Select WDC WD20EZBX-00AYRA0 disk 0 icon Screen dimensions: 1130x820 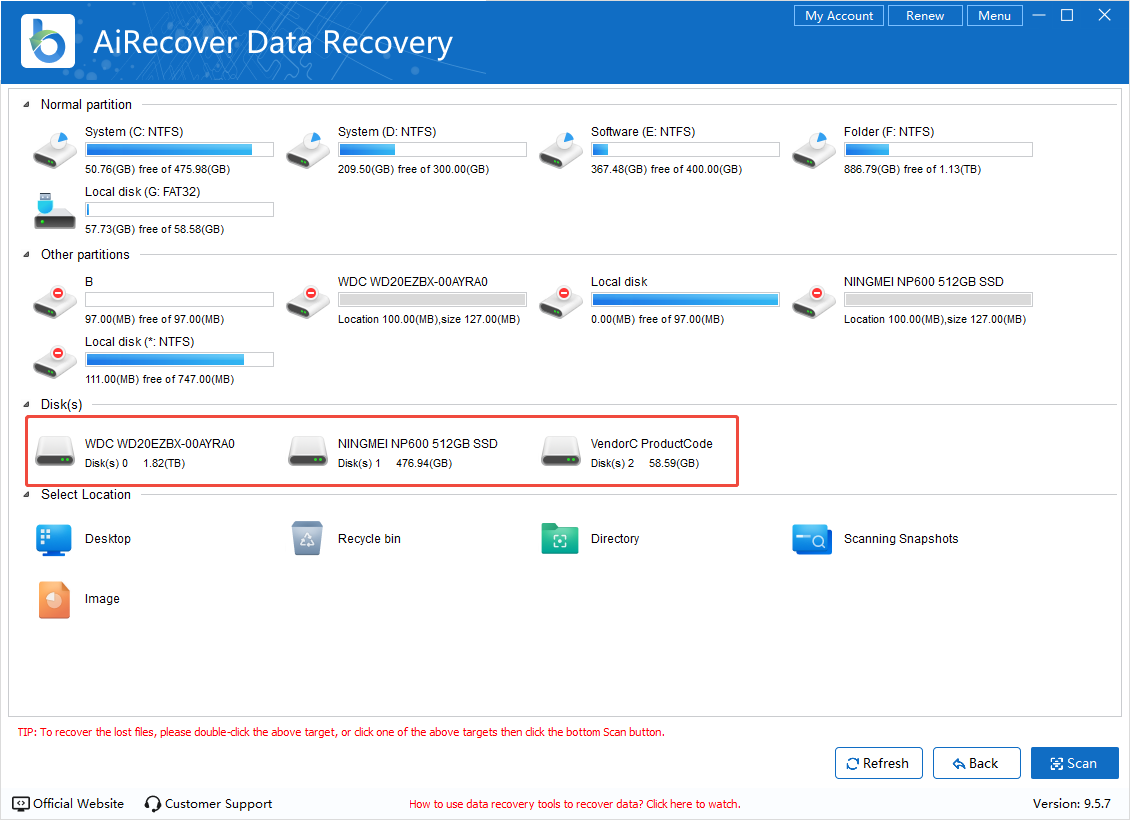[x=54, y=452]
